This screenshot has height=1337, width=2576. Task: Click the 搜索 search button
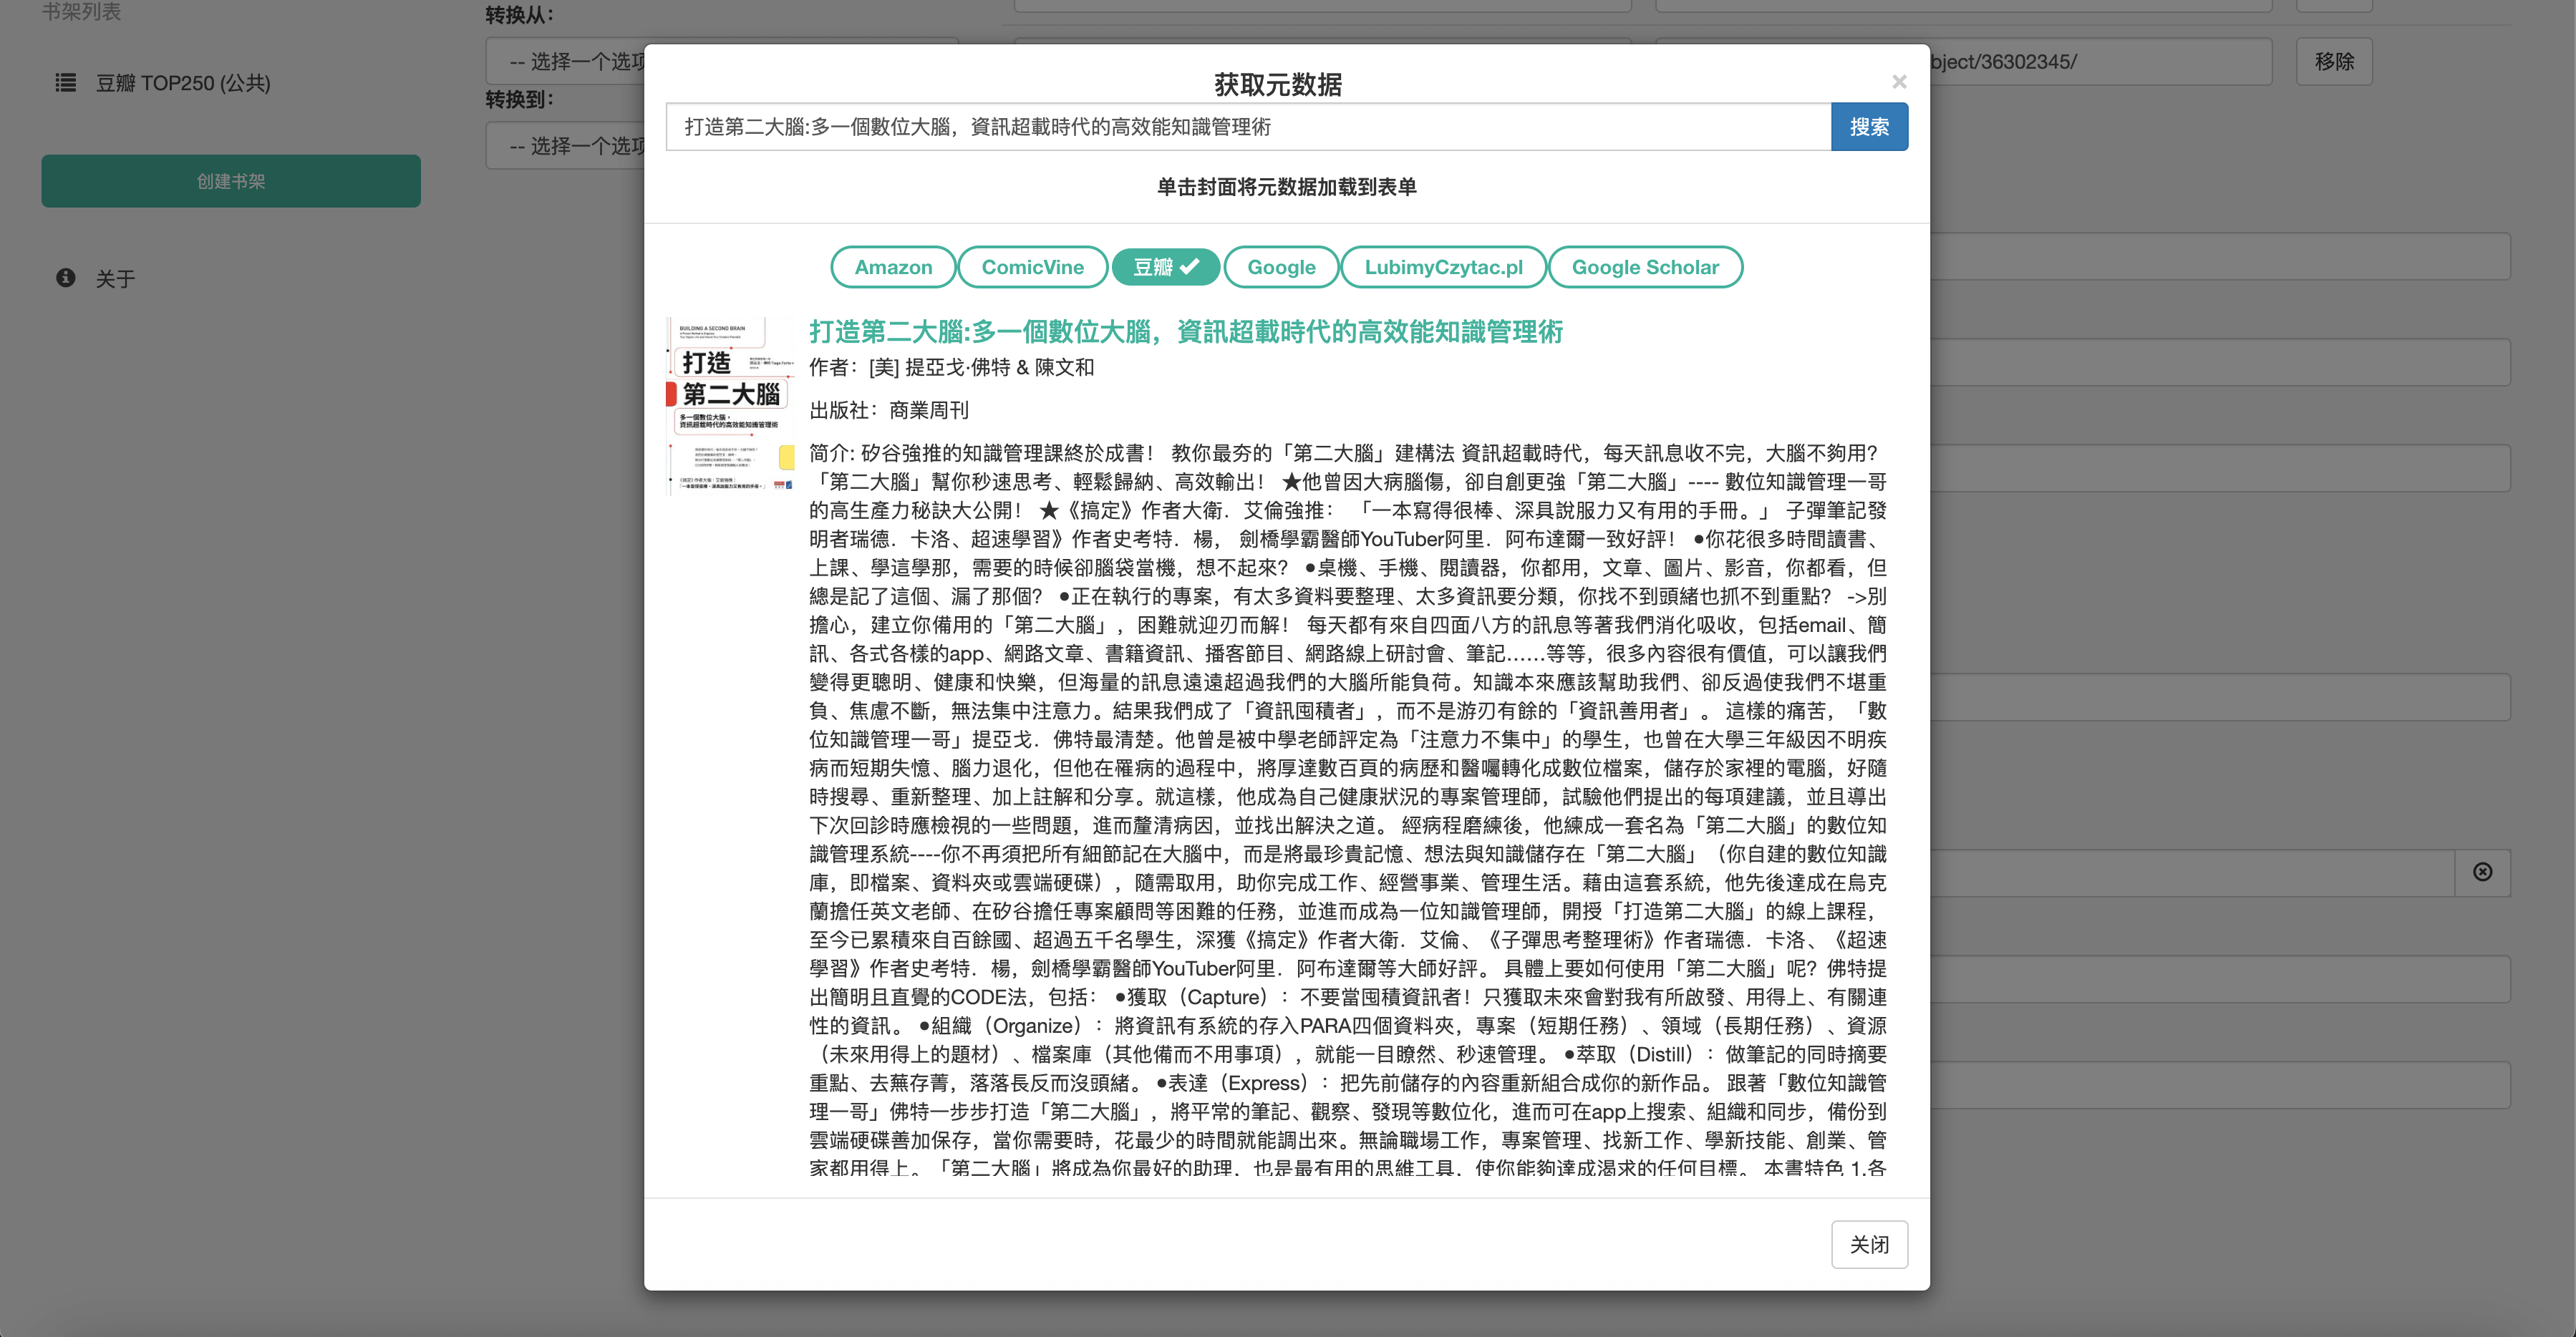pos(1869,127)
